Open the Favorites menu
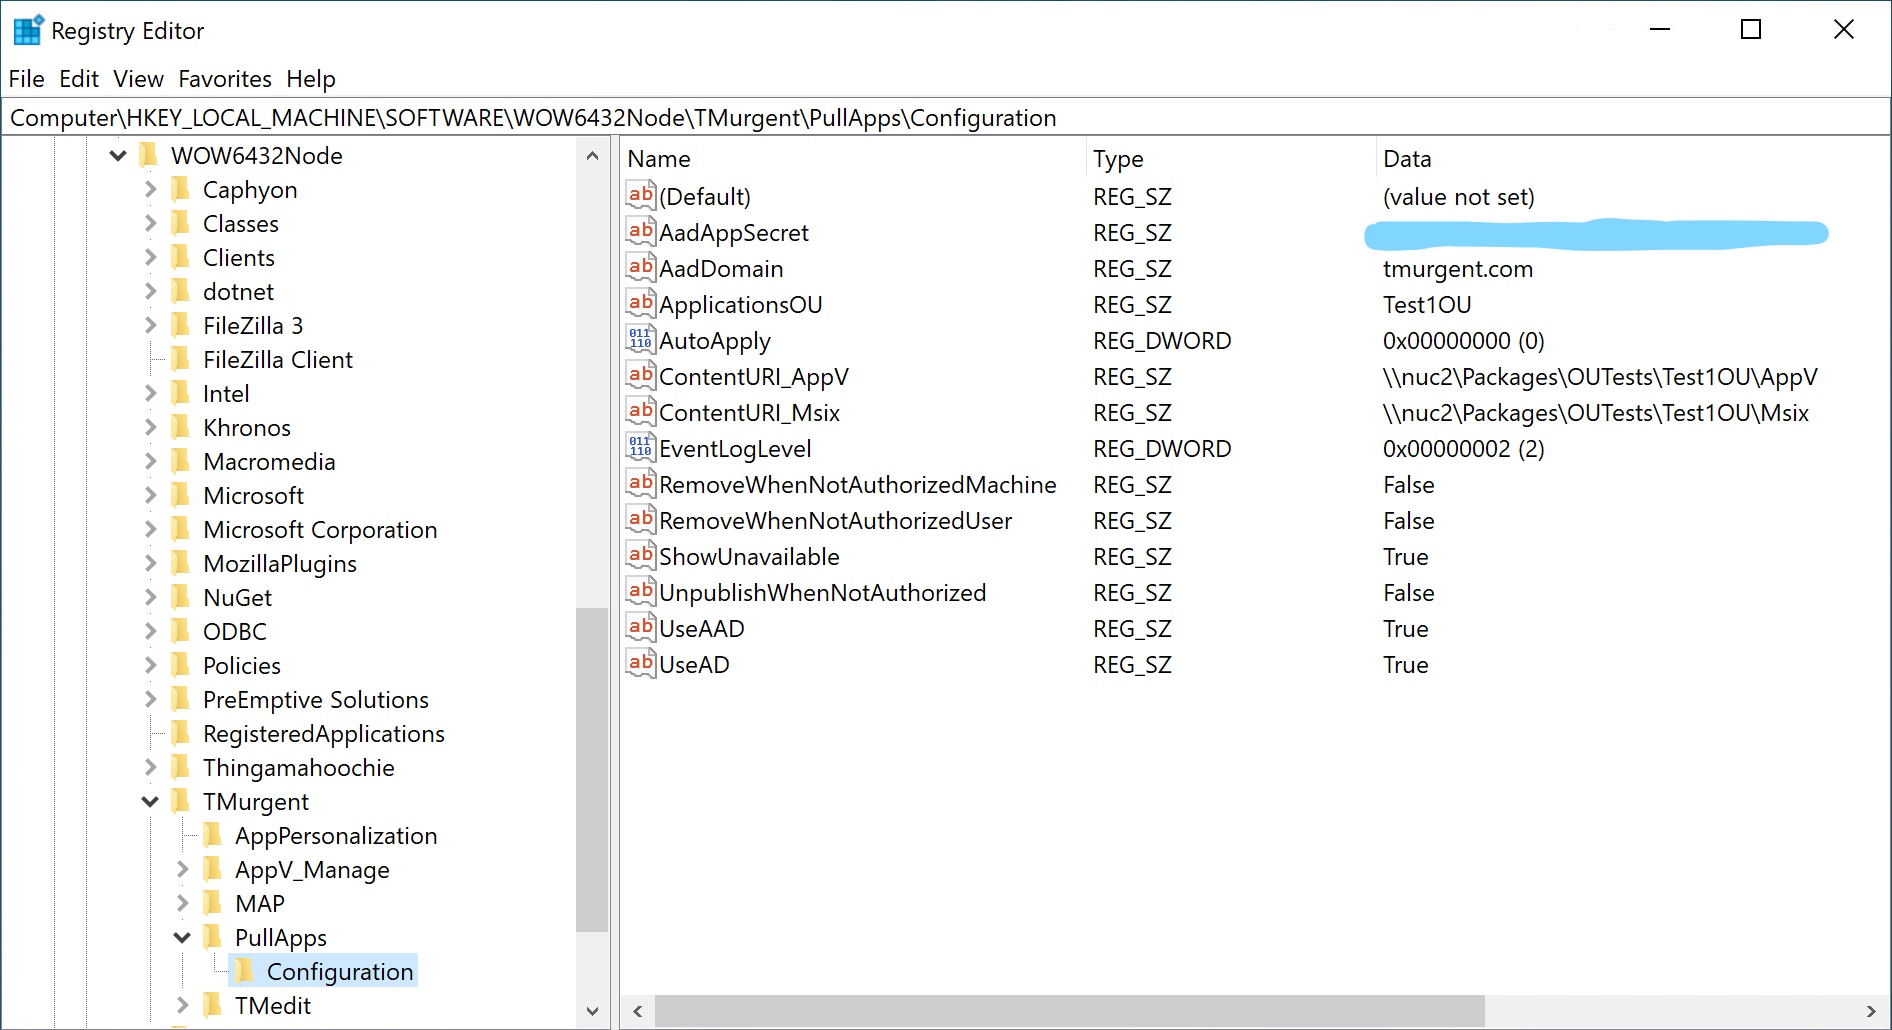1892x1030 pixels. pyautogui.click(x=225, y=79)
